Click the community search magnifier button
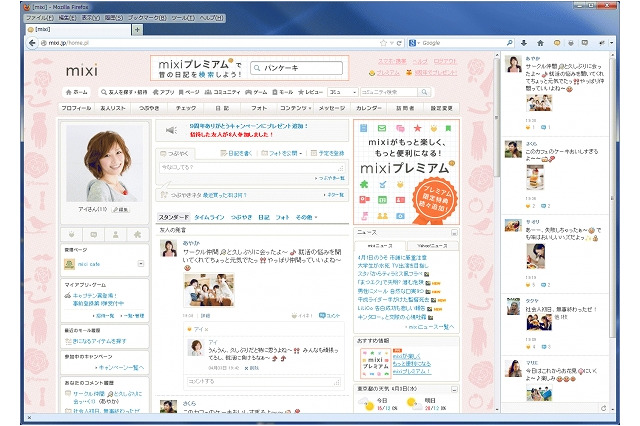Viewport: 640px width, 426px height. click(x=424, y=92)
